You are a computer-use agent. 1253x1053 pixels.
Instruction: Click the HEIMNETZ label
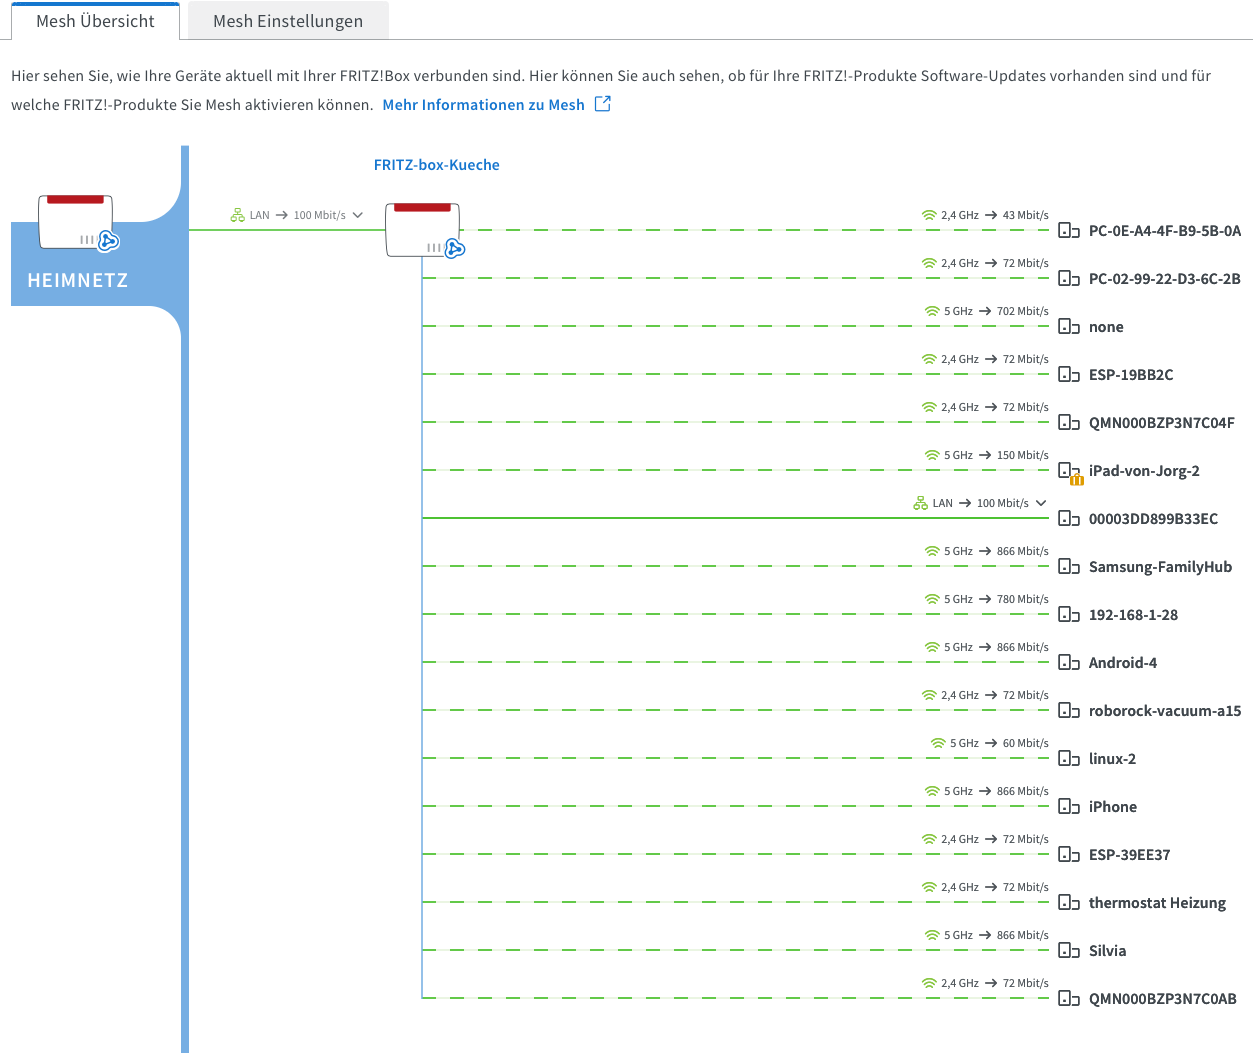78,281
